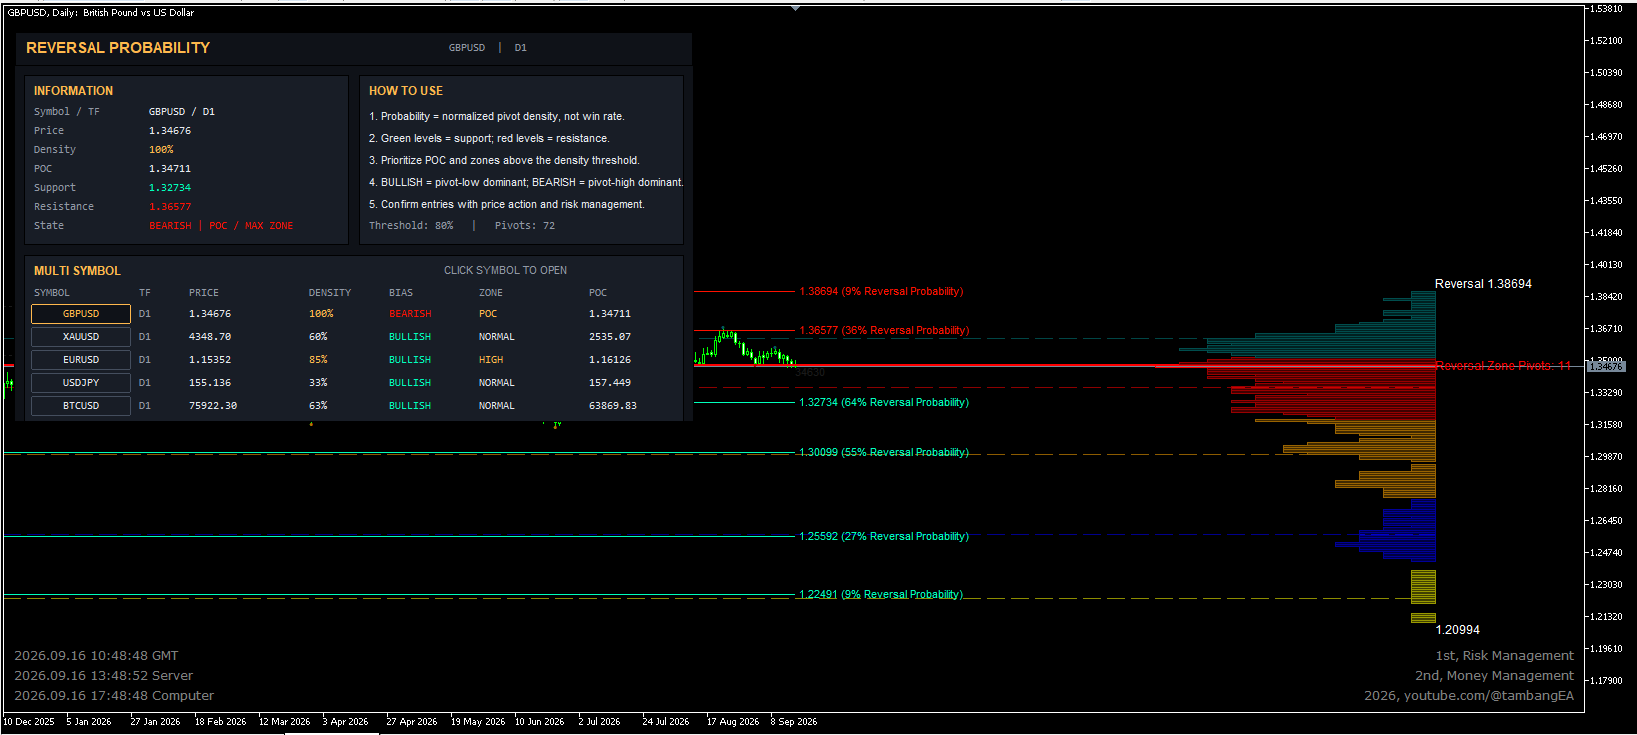Click the "1.22491 (9% Reversal Probability)" level label
This screenshot has width=1637, height=735.
click(881, 595)
